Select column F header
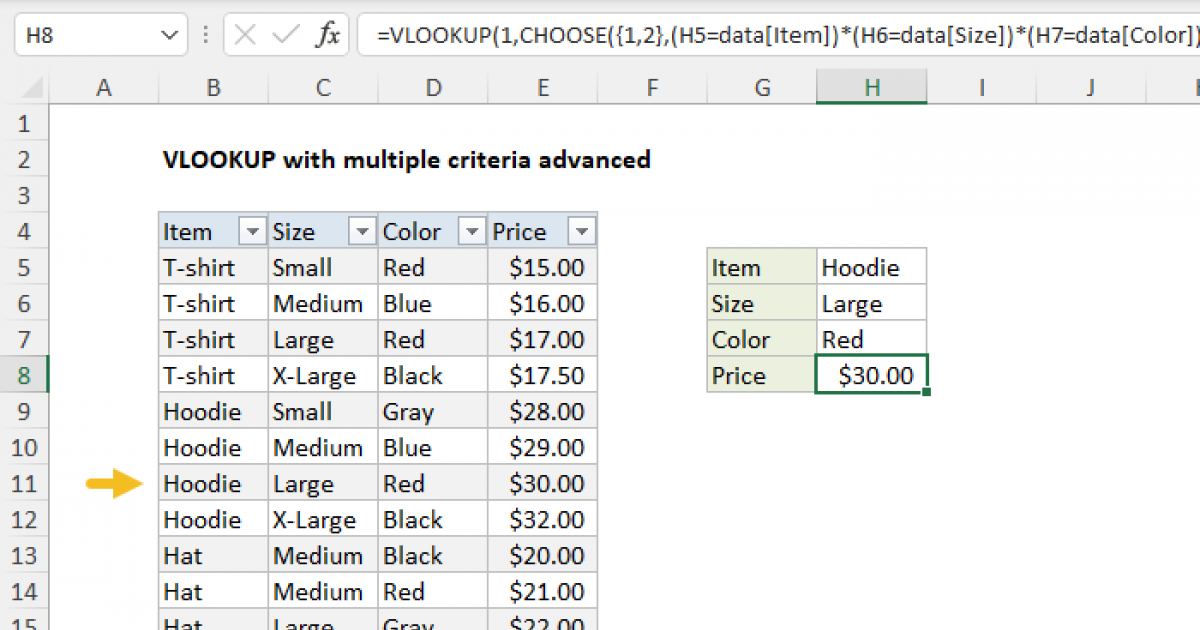Viewport: 1200px width, 630px height. click(653, 88)
